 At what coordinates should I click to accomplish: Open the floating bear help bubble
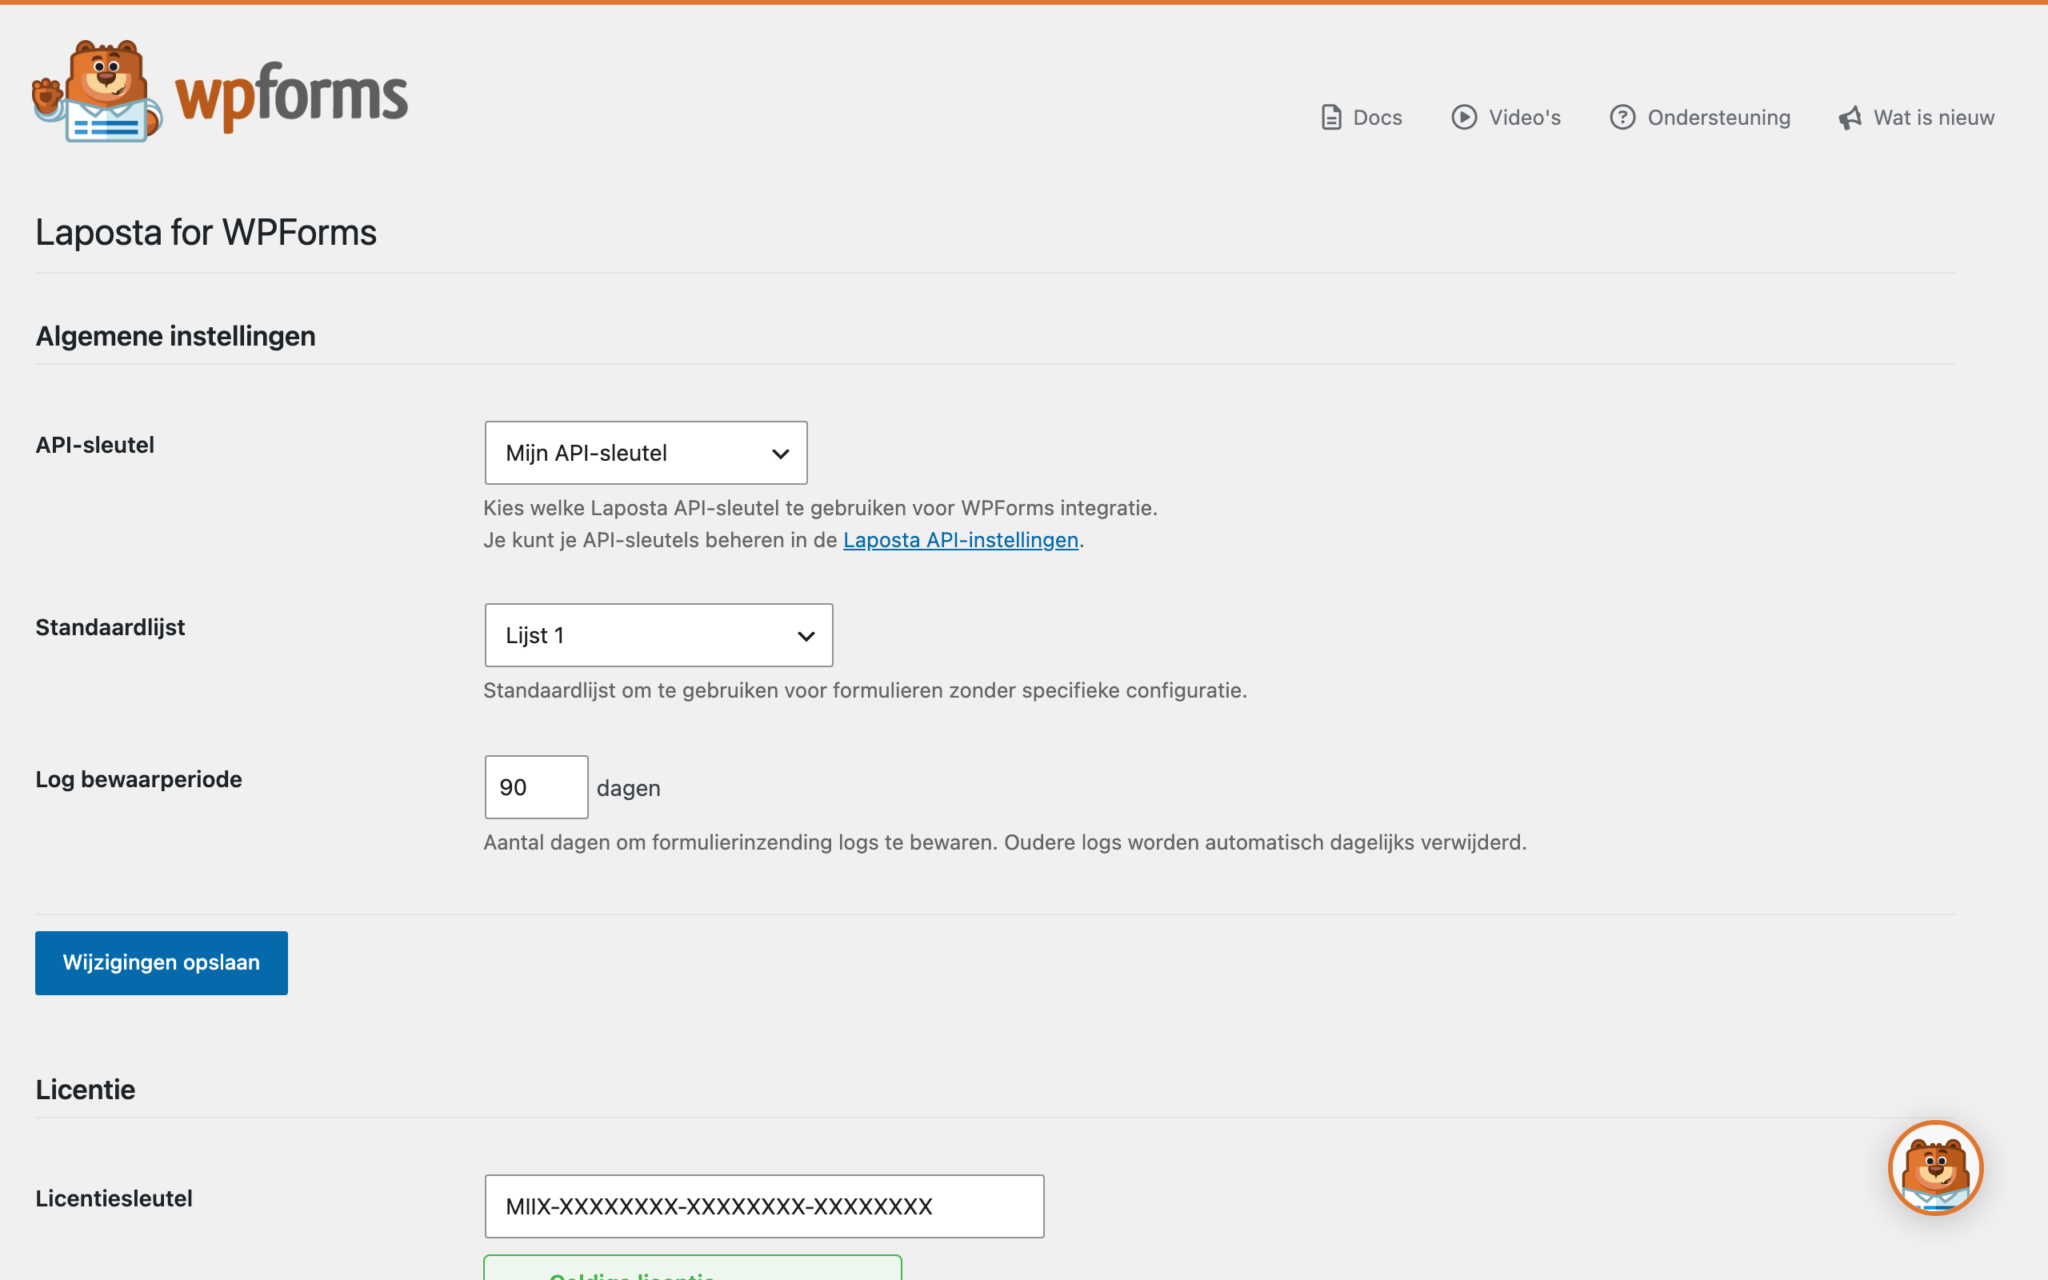coord(1935,1167)
